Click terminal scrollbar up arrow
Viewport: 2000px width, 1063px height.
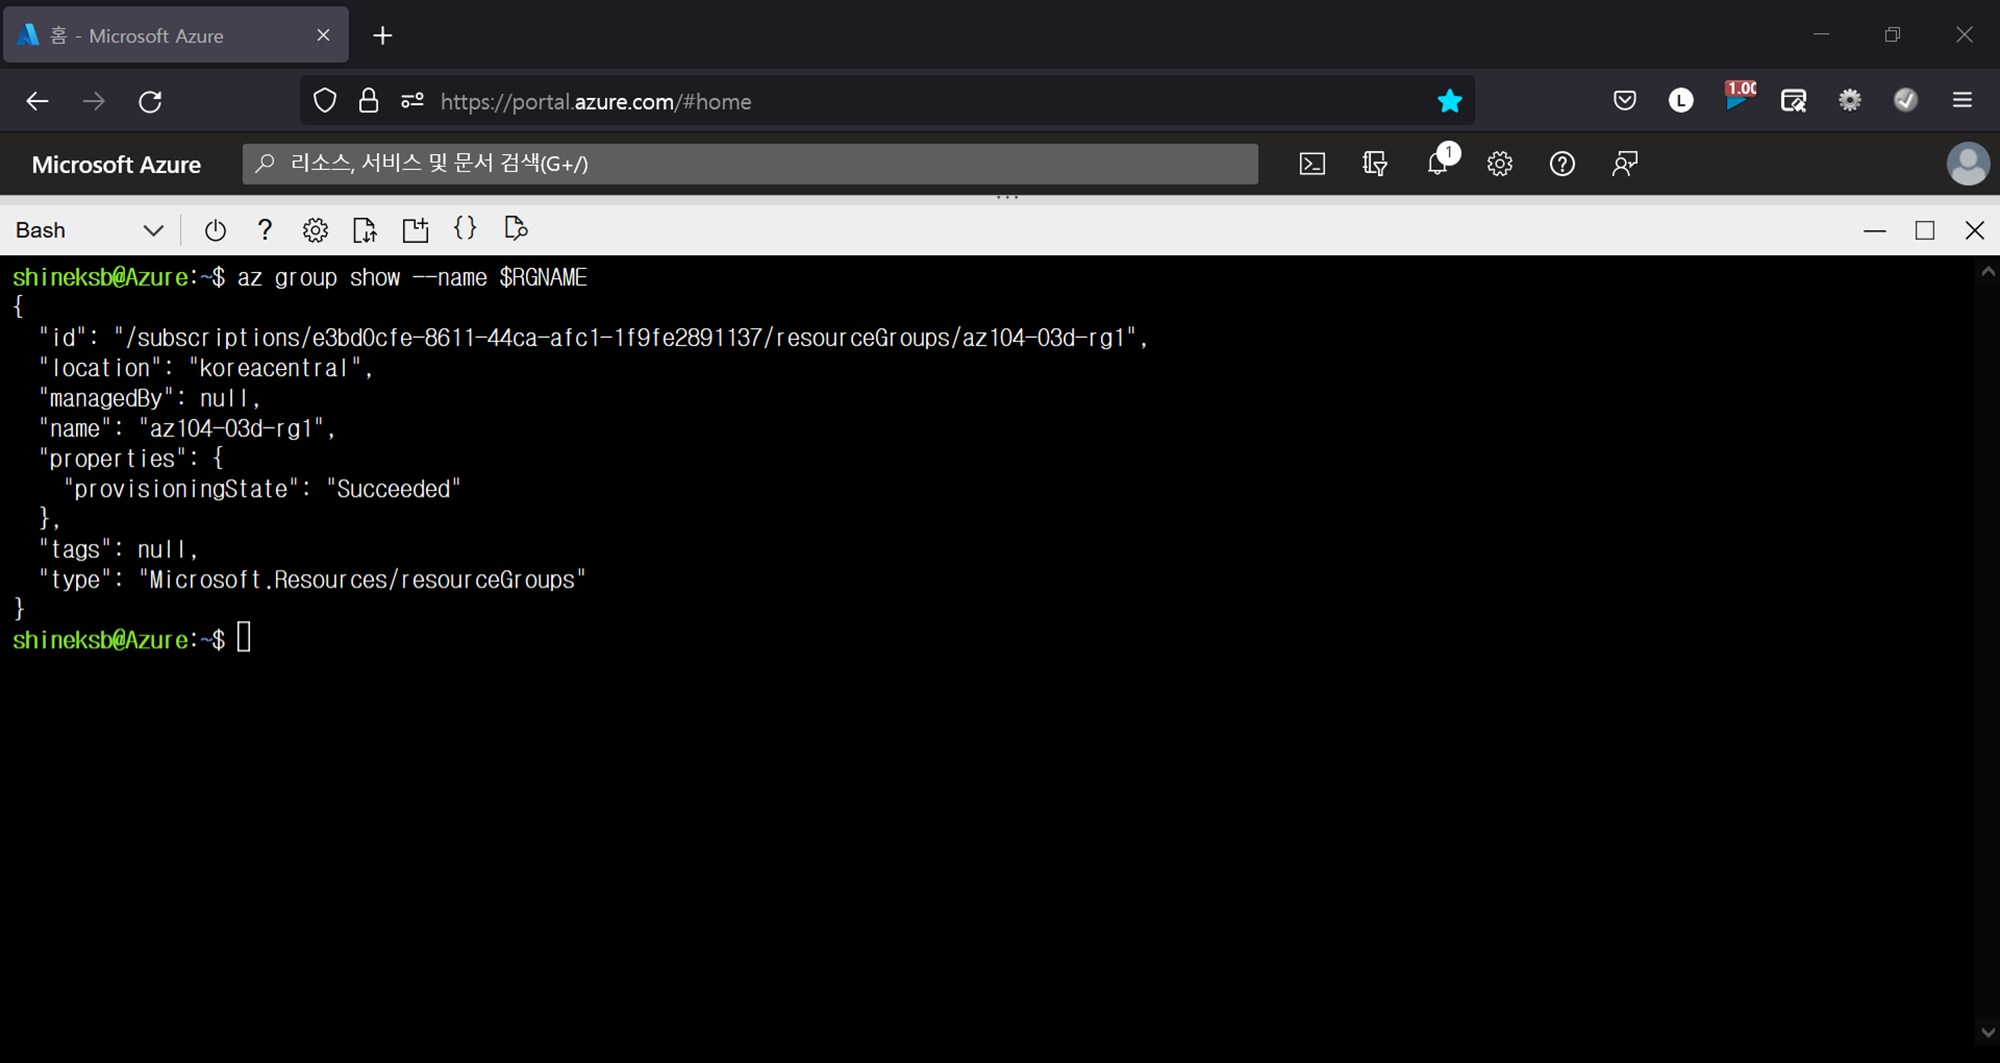coord(1988,272)
